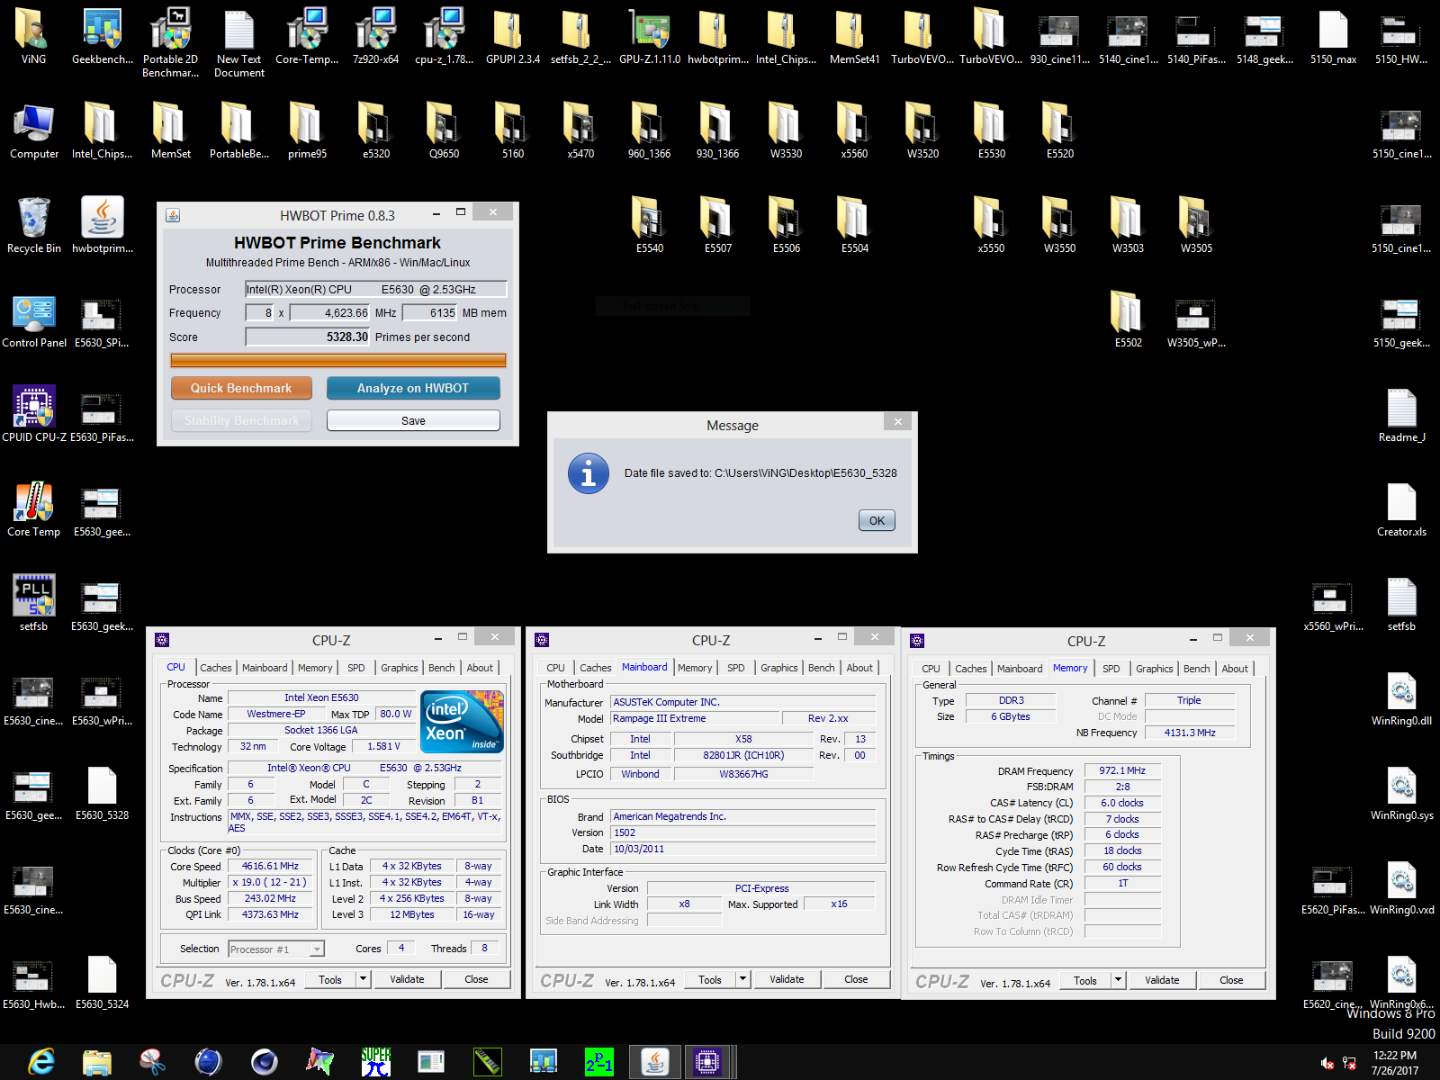Click the Frequency field showing 4,623.66
Screen dimensions: 1440x1080
(330, 313)
